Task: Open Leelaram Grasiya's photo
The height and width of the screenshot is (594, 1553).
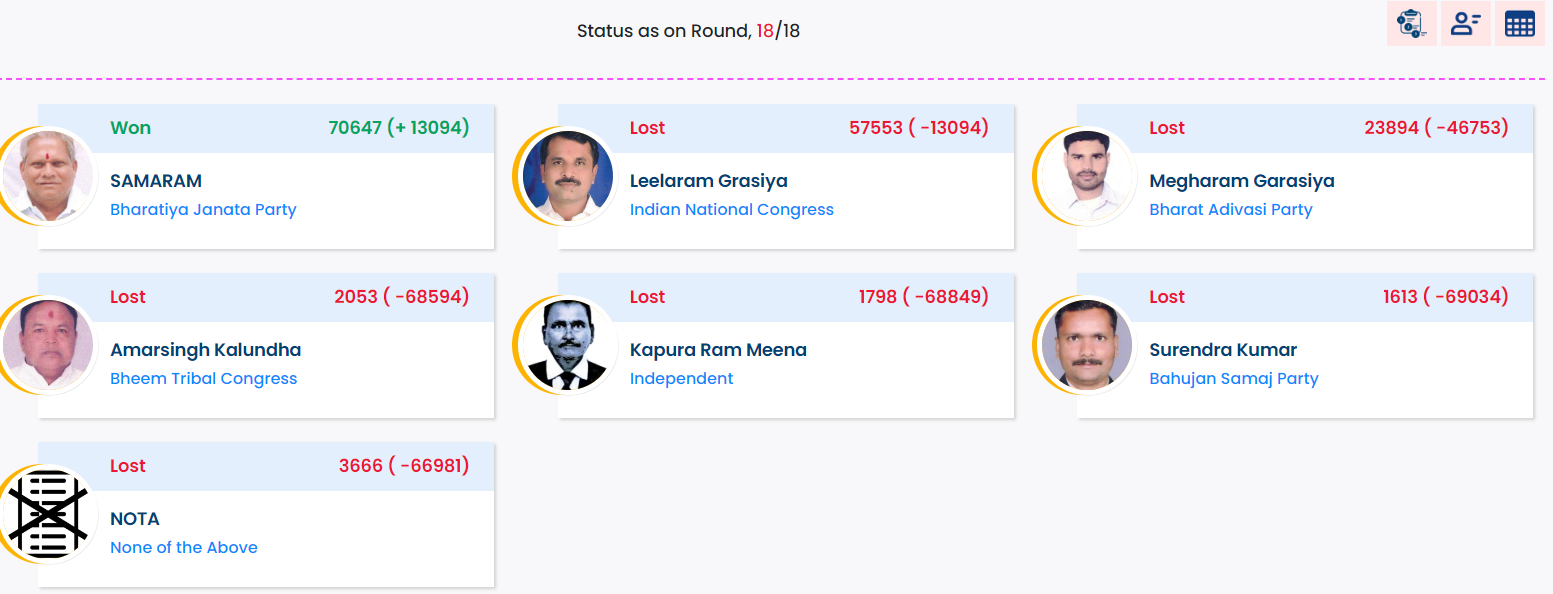Action: tap(567, 176)
